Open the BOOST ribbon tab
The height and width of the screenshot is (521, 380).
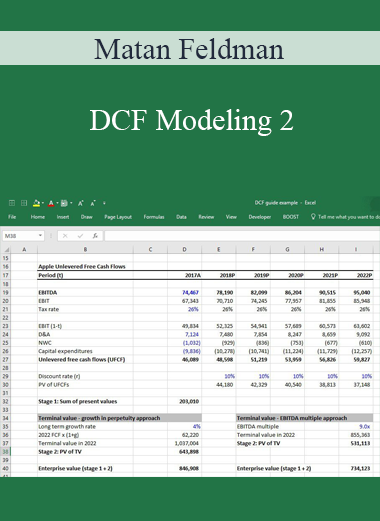pyautogui.click(x=291, y=217)
